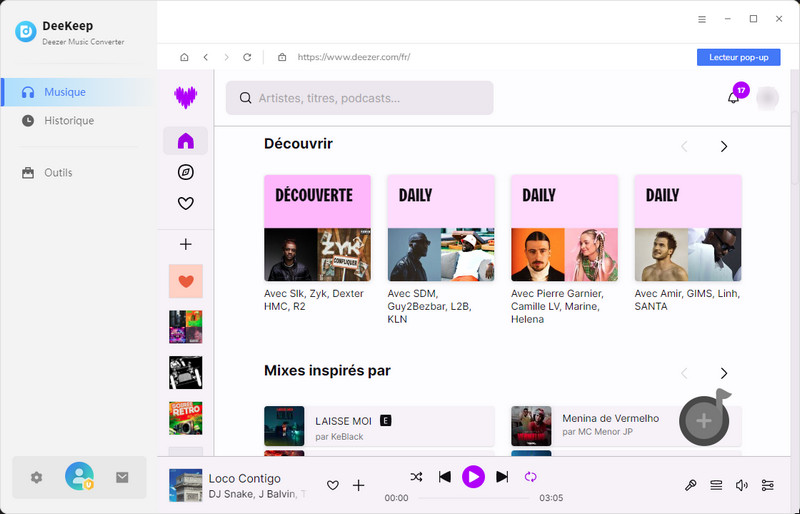This screenshot has width=800, height=514.
Task: Add current track to playlist plus icon
Action: click(359, 485)
